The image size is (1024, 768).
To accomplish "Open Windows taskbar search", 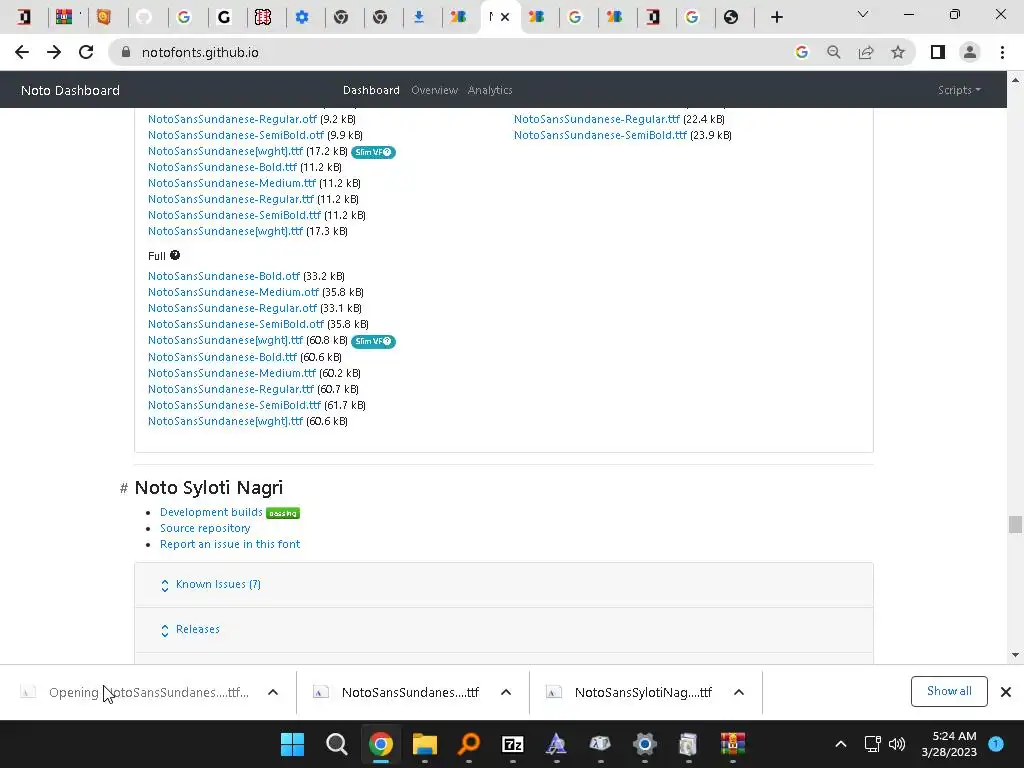I will point(336,744).
